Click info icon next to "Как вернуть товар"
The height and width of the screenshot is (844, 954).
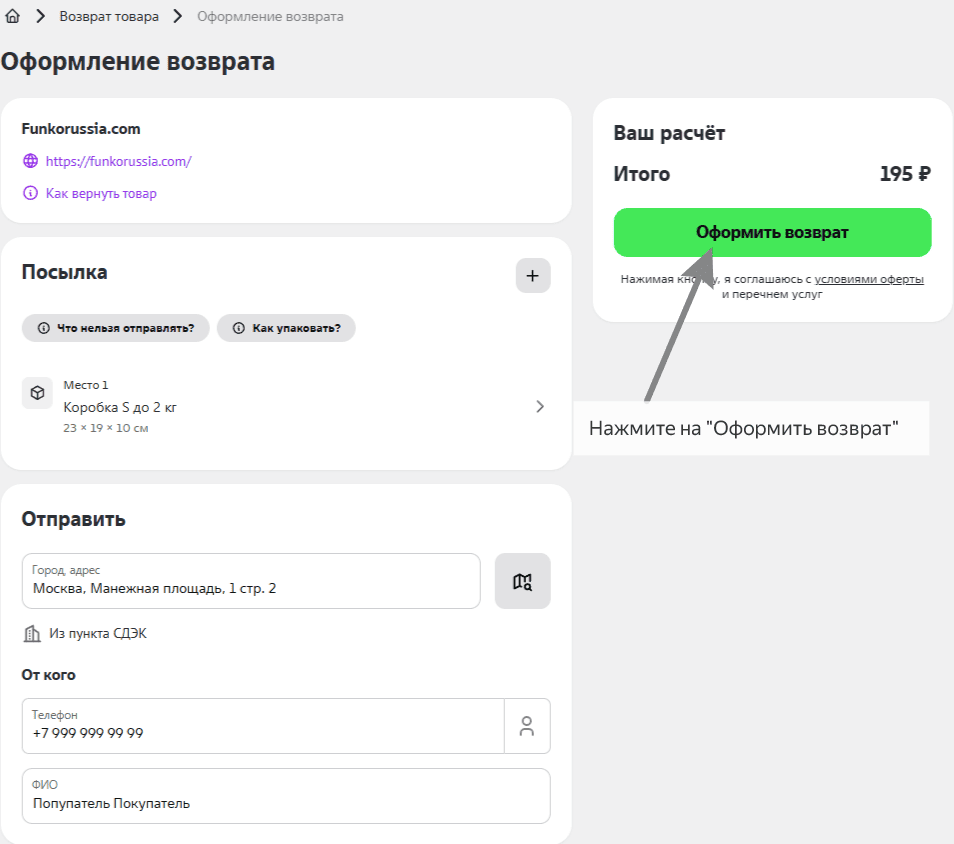pyautogui.click(x=30, y=194)
